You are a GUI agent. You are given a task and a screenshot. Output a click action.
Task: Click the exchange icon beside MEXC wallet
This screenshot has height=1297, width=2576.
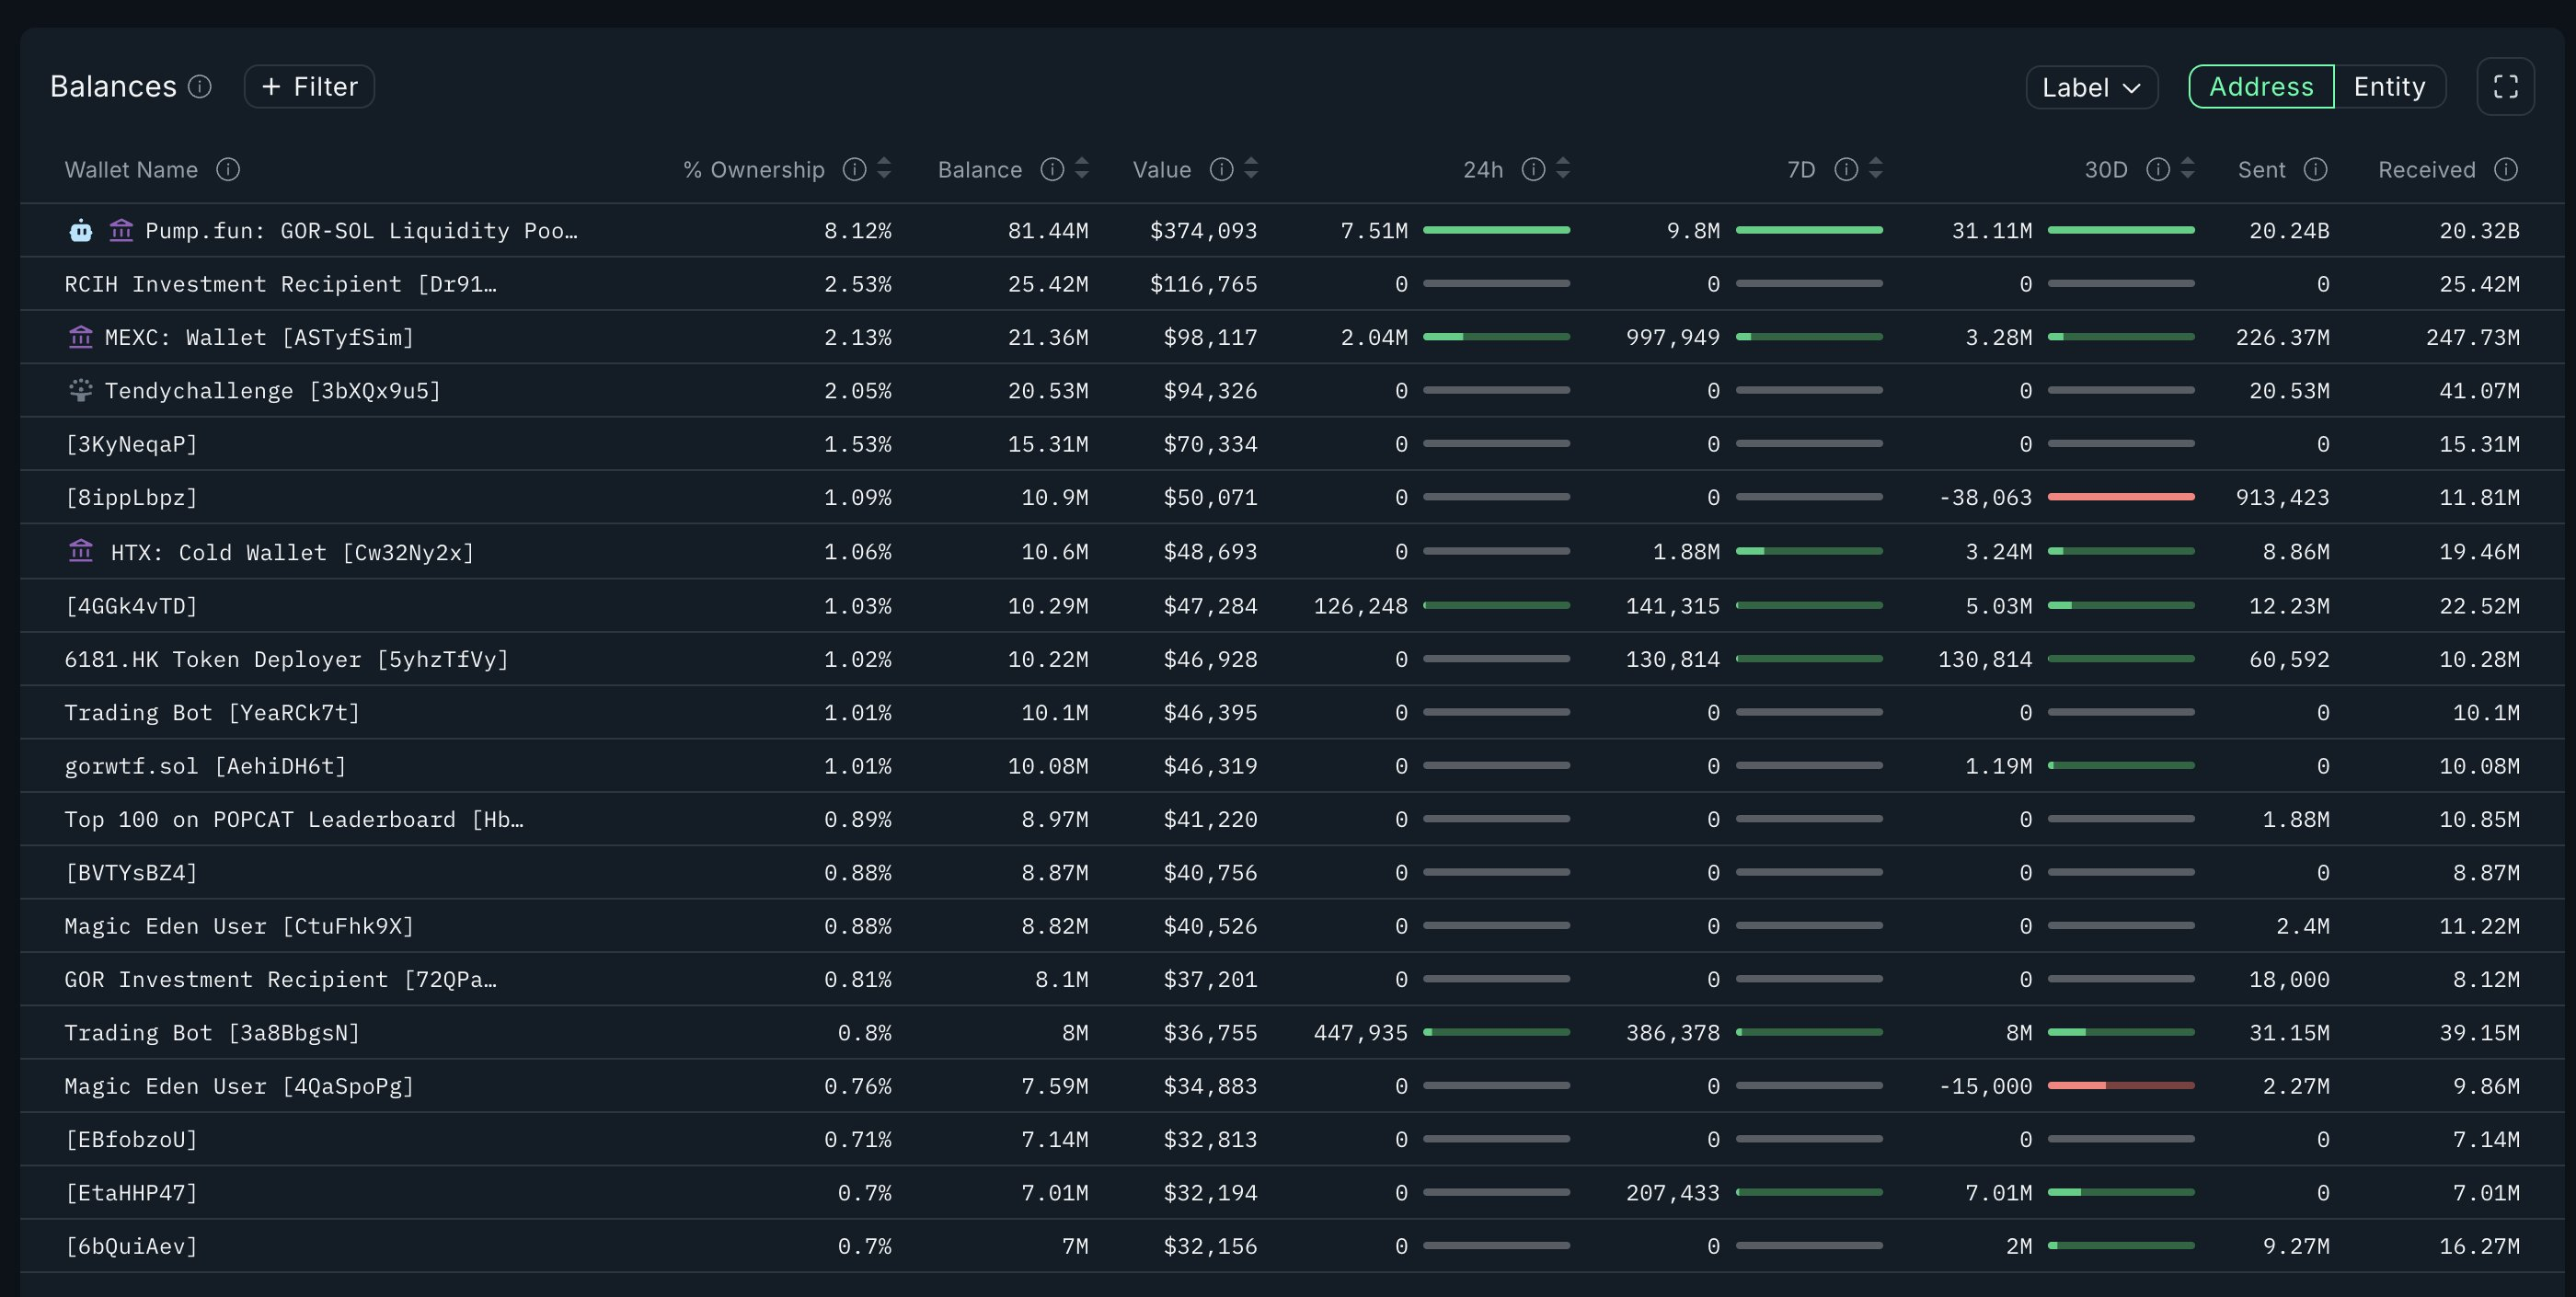pos(81,338)
